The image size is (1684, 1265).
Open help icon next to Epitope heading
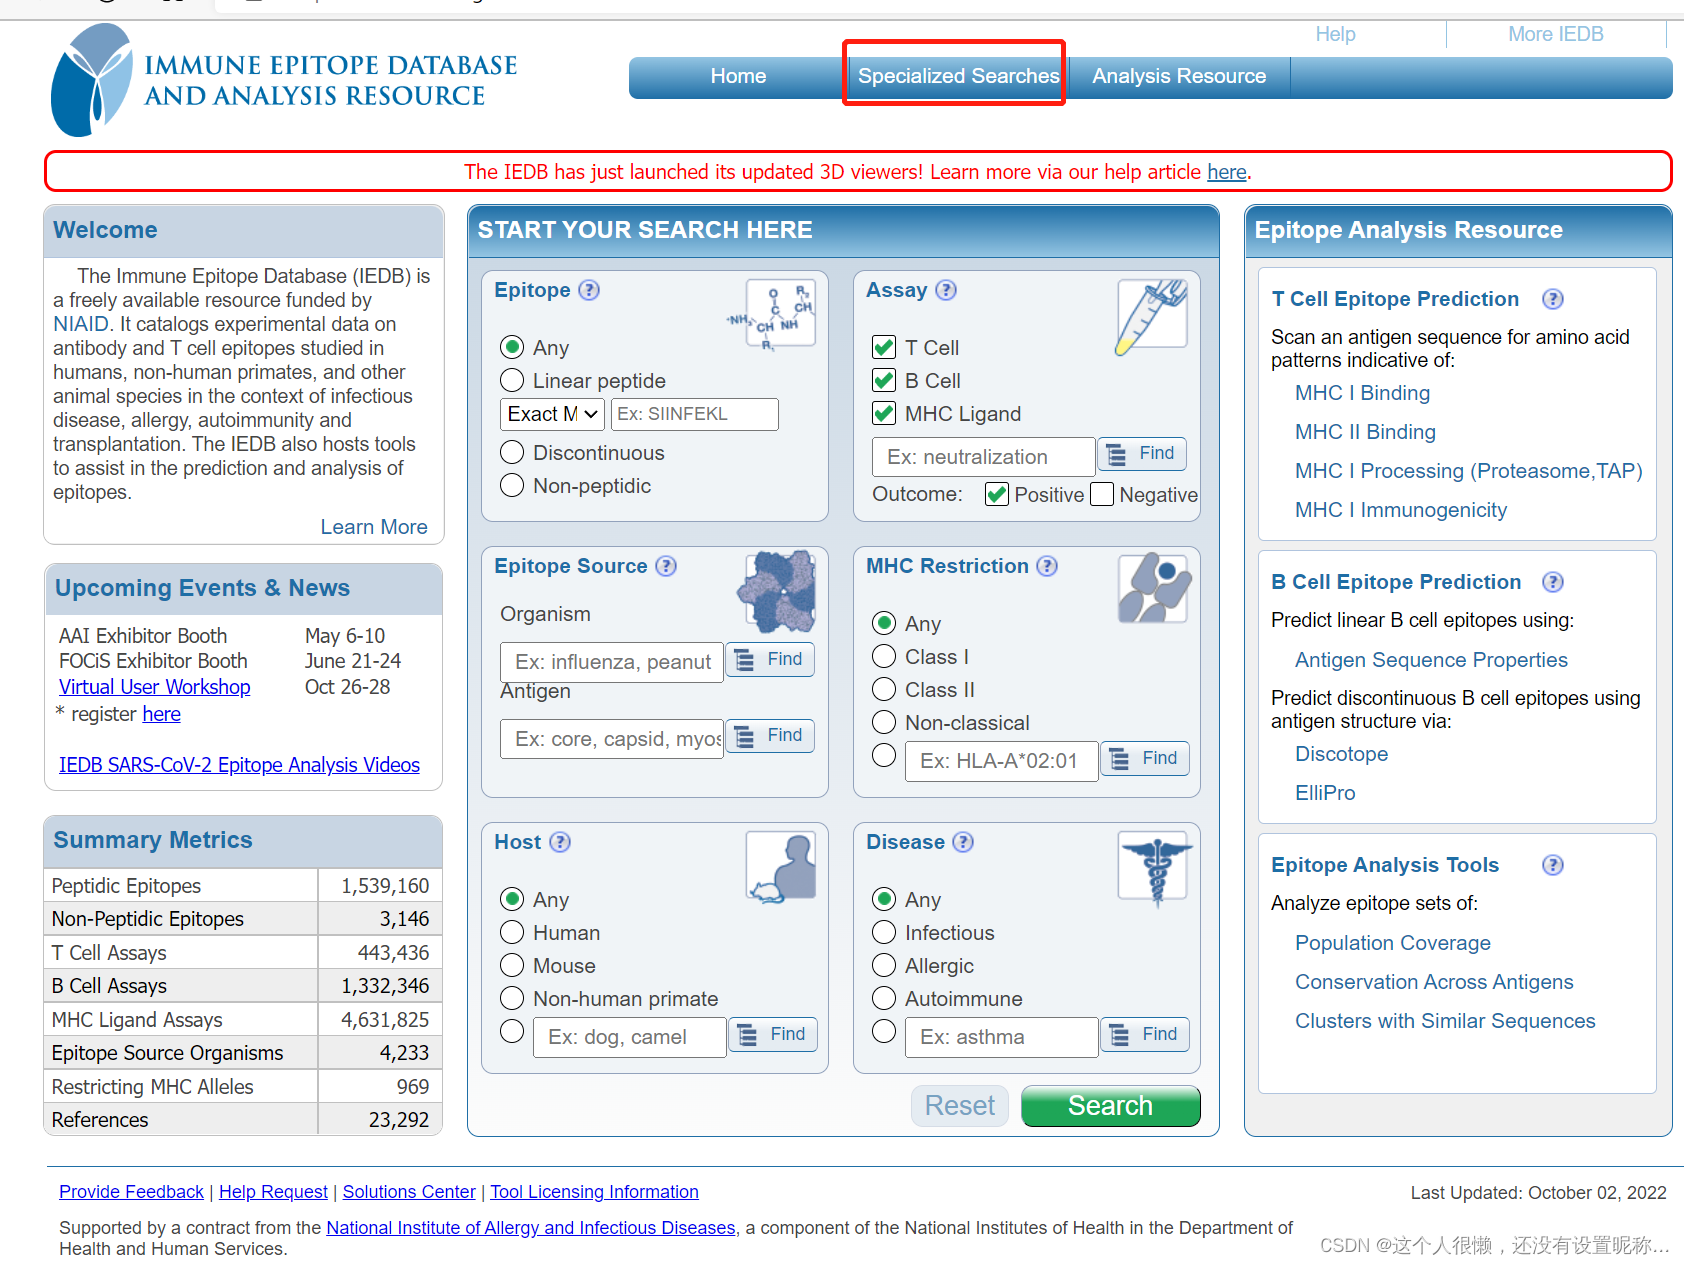tap(589, 290)
